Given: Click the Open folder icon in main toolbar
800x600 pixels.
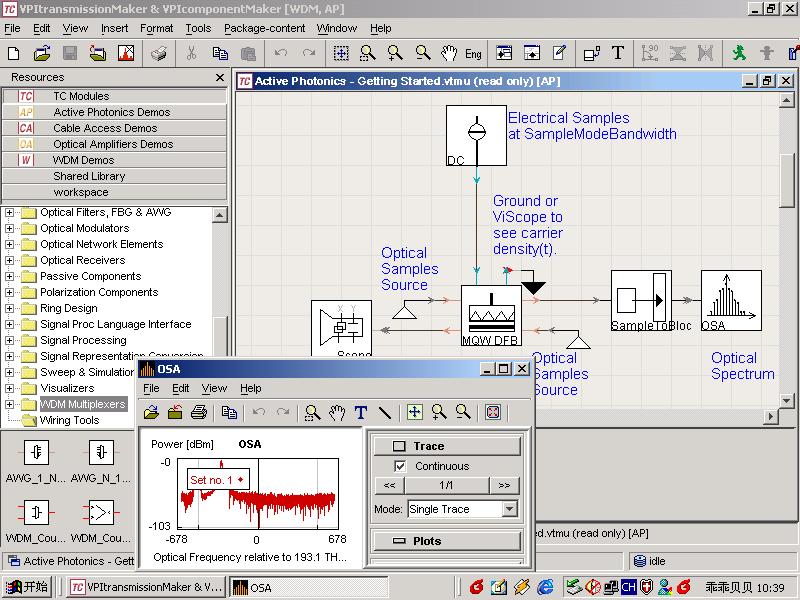Looking at the screenshot, I should coord(42,53).
